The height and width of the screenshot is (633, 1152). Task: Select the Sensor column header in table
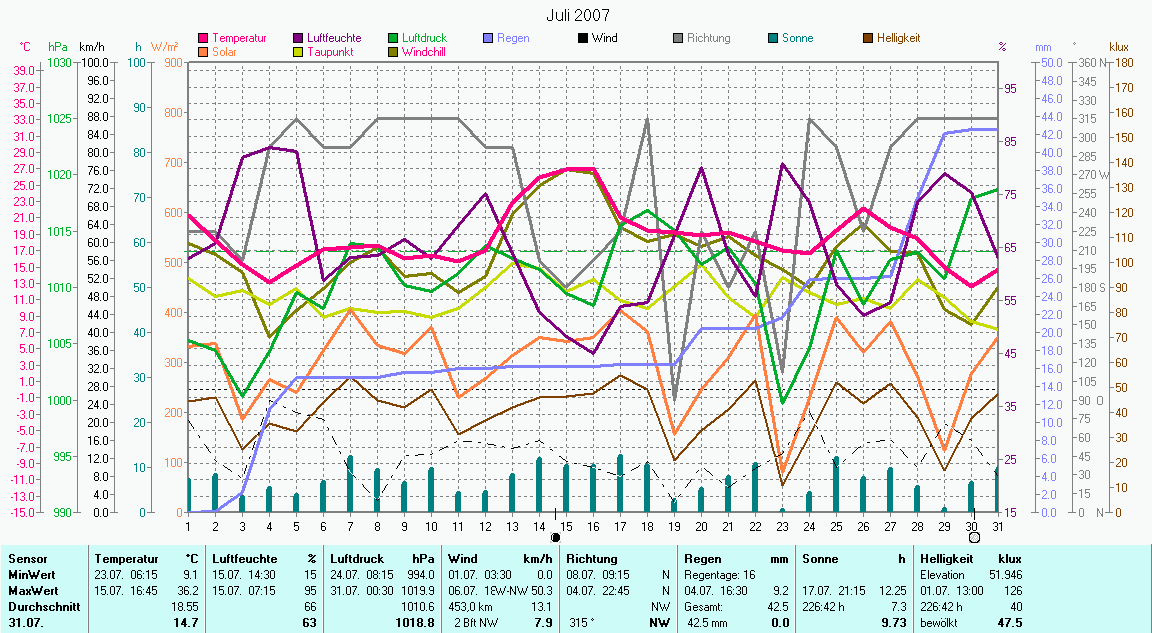[x=26, y=559]
